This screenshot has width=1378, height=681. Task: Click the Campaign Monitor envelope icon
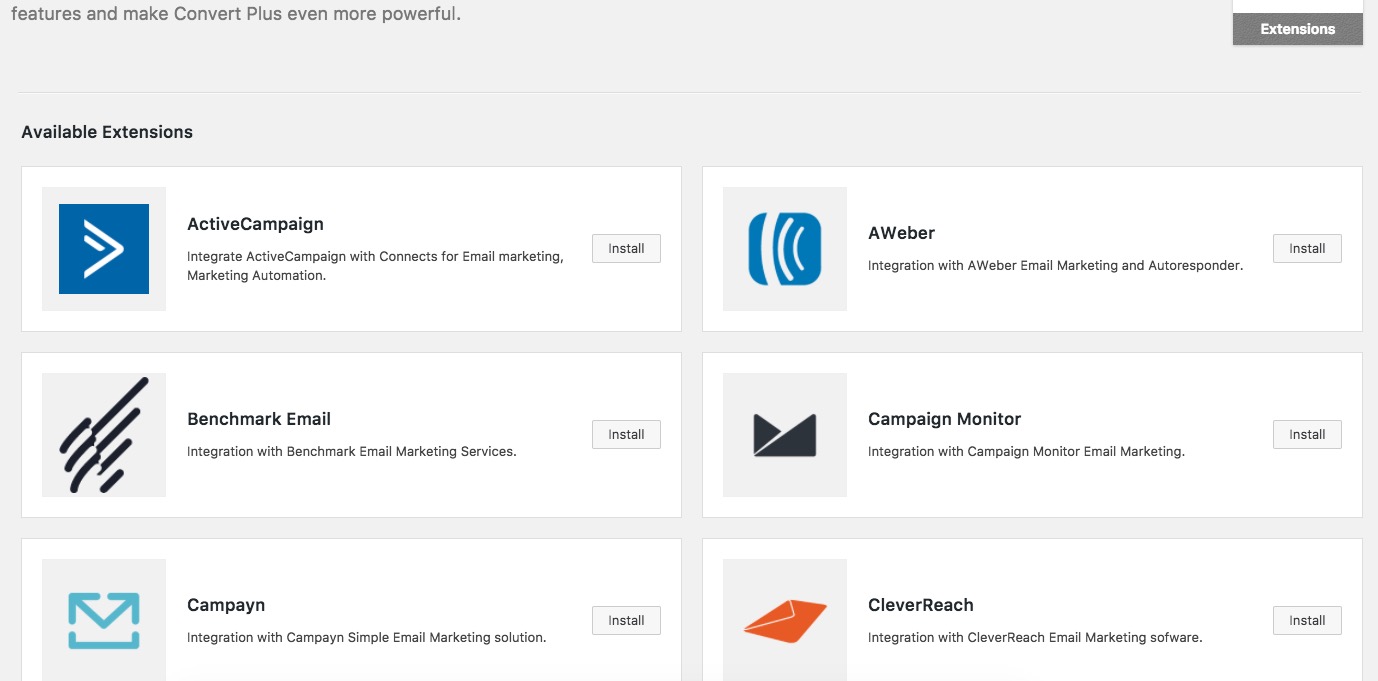tap(784, 434)
